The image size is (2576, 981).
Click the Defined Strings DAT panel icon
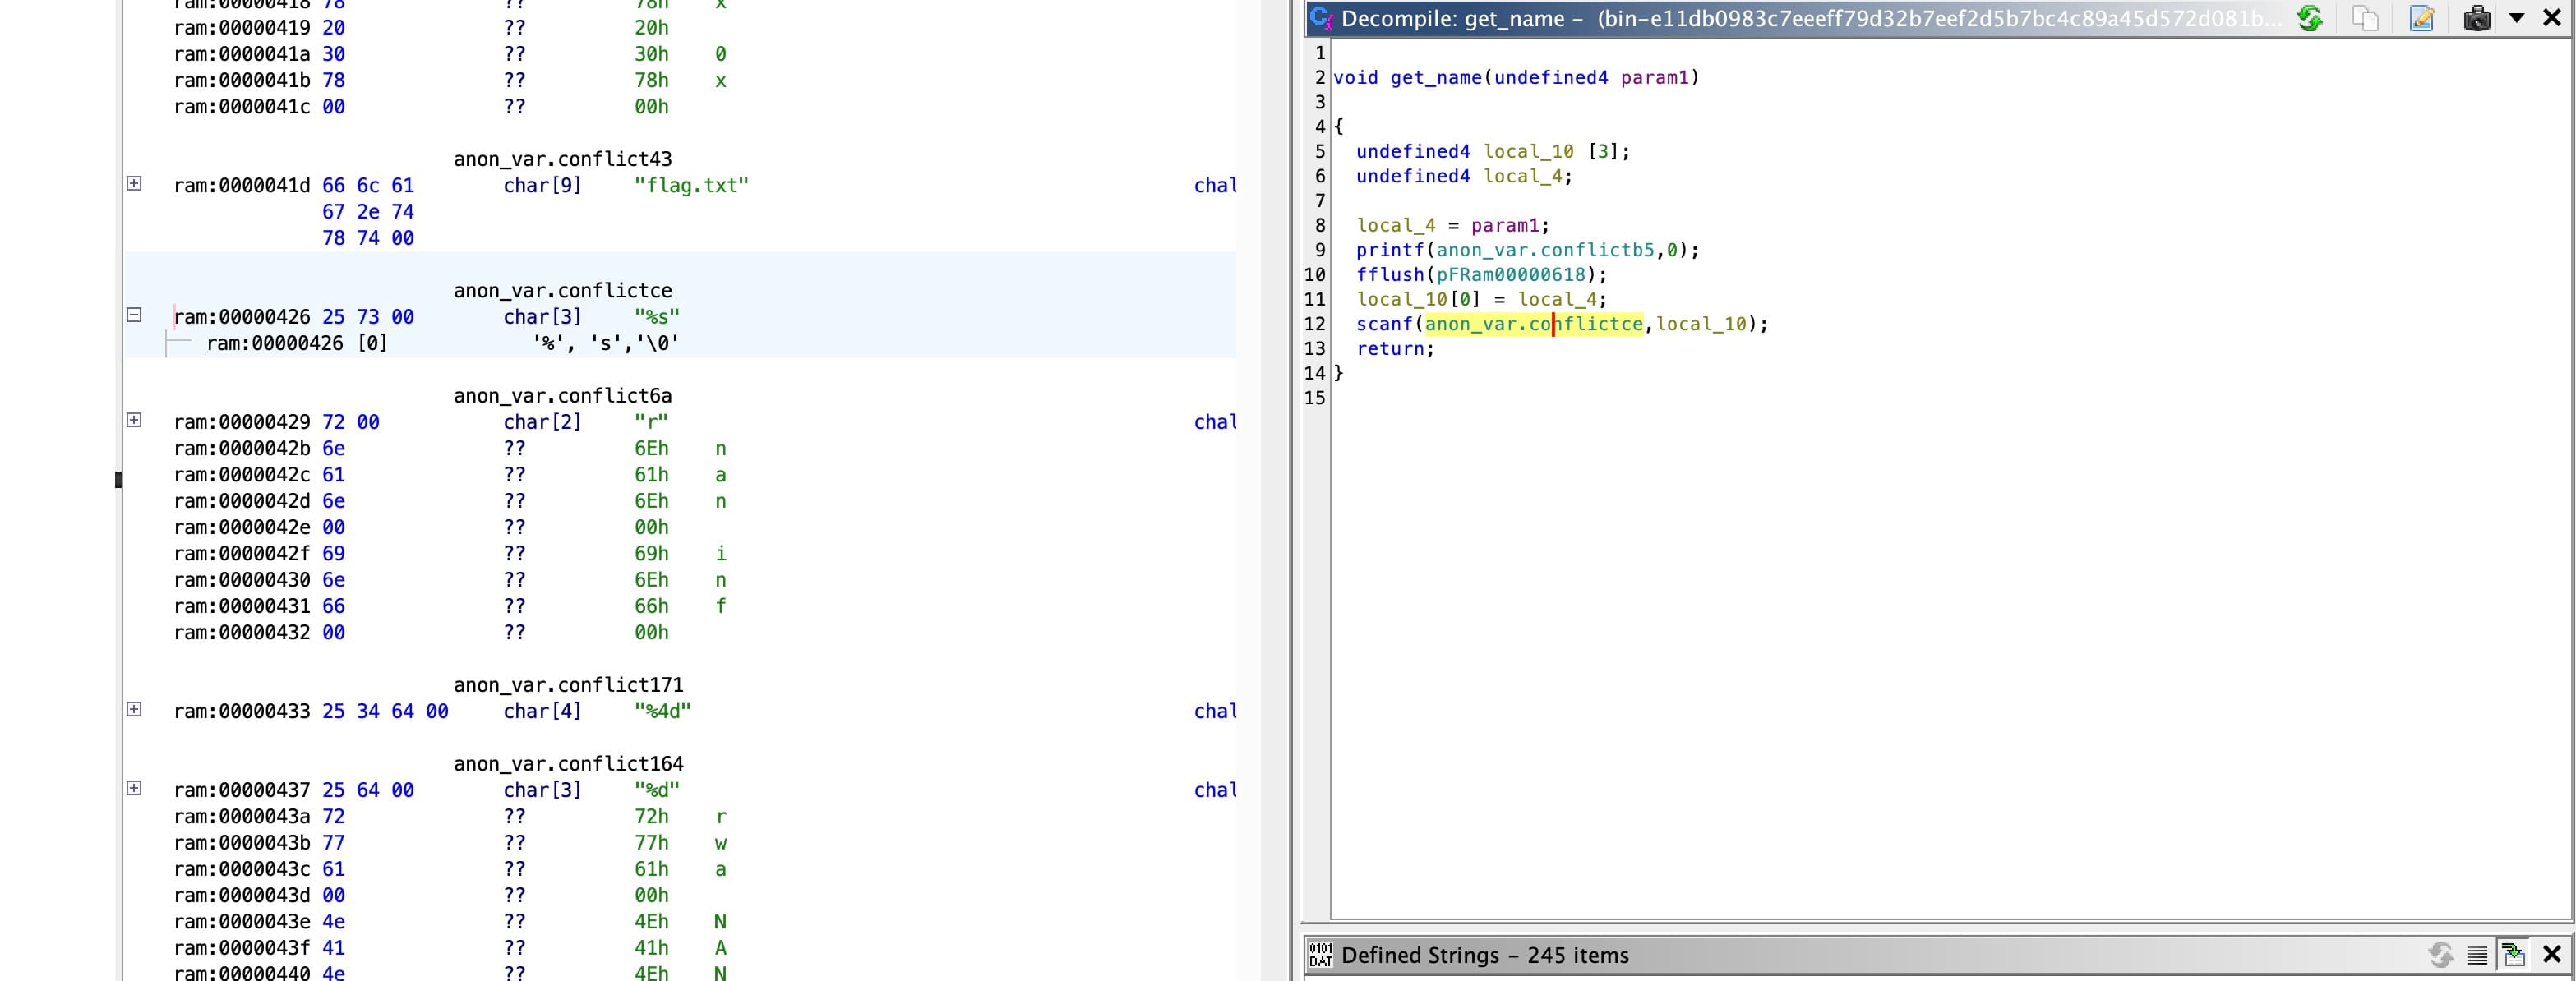[1320, 955]
